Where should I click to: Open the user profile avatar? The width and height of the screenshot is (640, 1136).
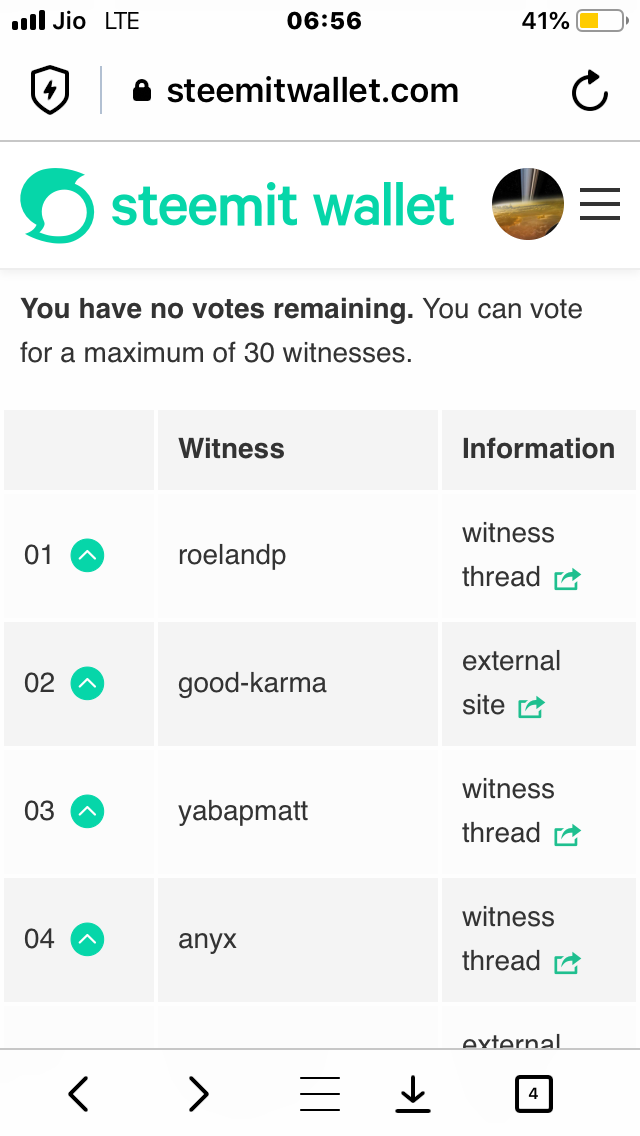(x=528, y=204)
